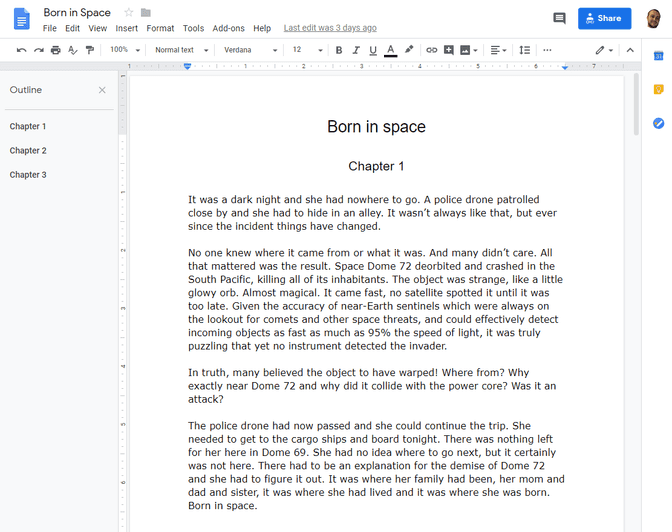Image resolution: width=672 pixels, height=532 pixels.
Task: Open the 100% zoom dropdown
Action: (125, 50)
